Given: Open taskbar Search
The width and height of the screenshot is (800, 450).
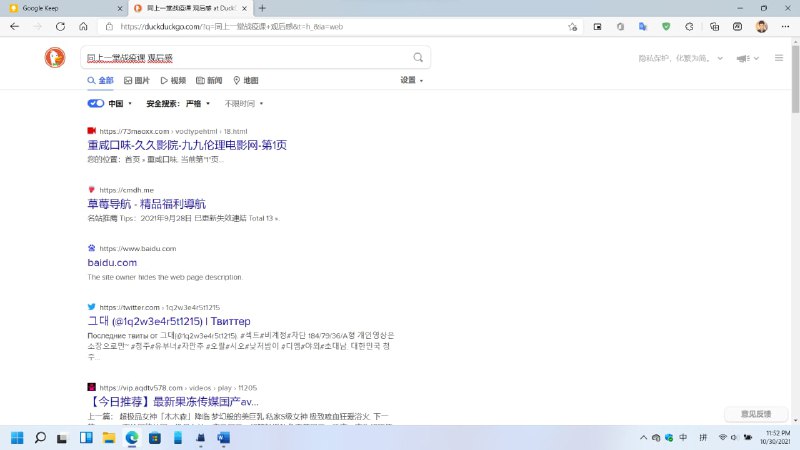Looking at the screenshot, I should tap(40, 438).
